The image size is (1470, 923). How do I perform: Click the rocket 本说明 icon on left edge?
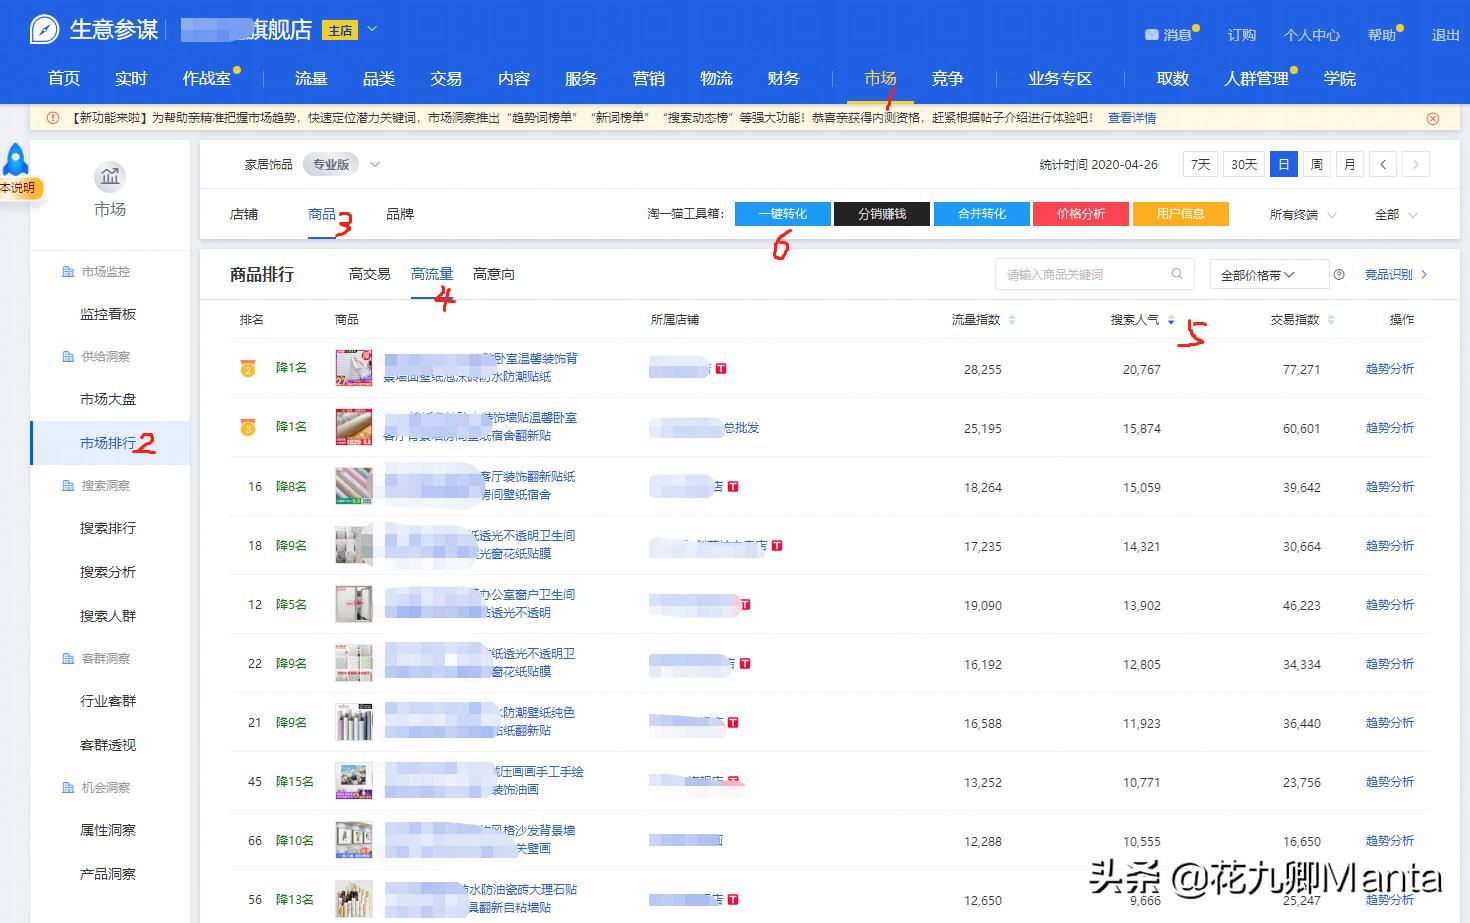pyautogui.click(x=16, y=158)
